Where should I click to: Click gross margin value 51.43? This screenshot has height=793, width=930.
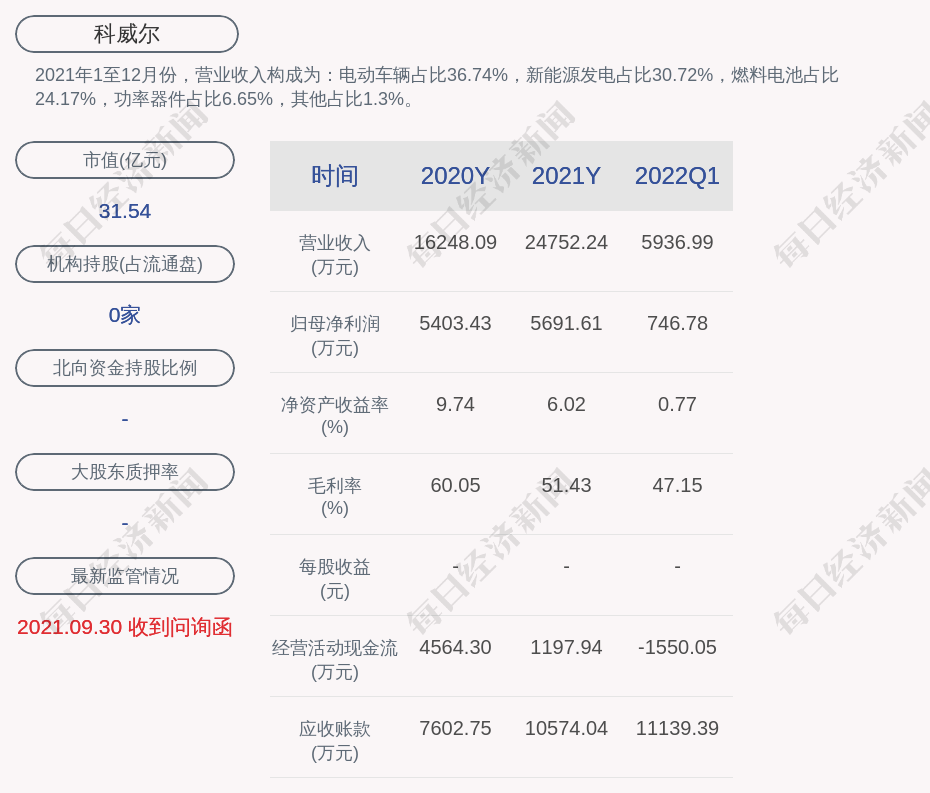coord(566,485)
